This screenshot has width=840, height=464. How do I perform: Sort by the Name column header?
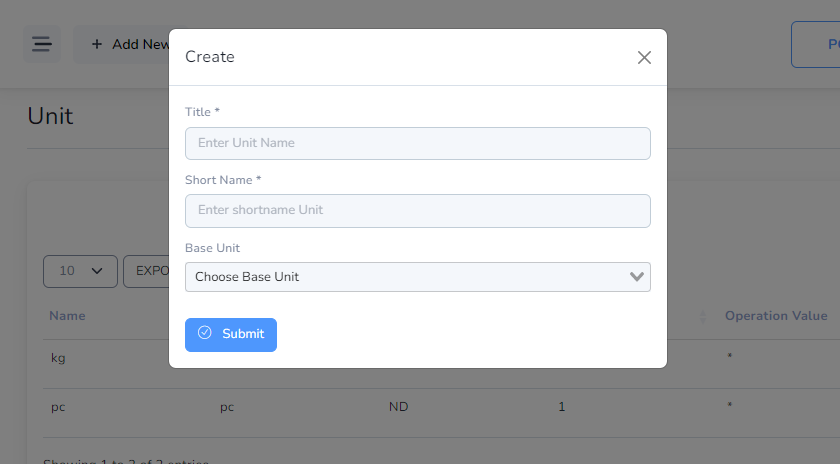(x=68, y=316)
